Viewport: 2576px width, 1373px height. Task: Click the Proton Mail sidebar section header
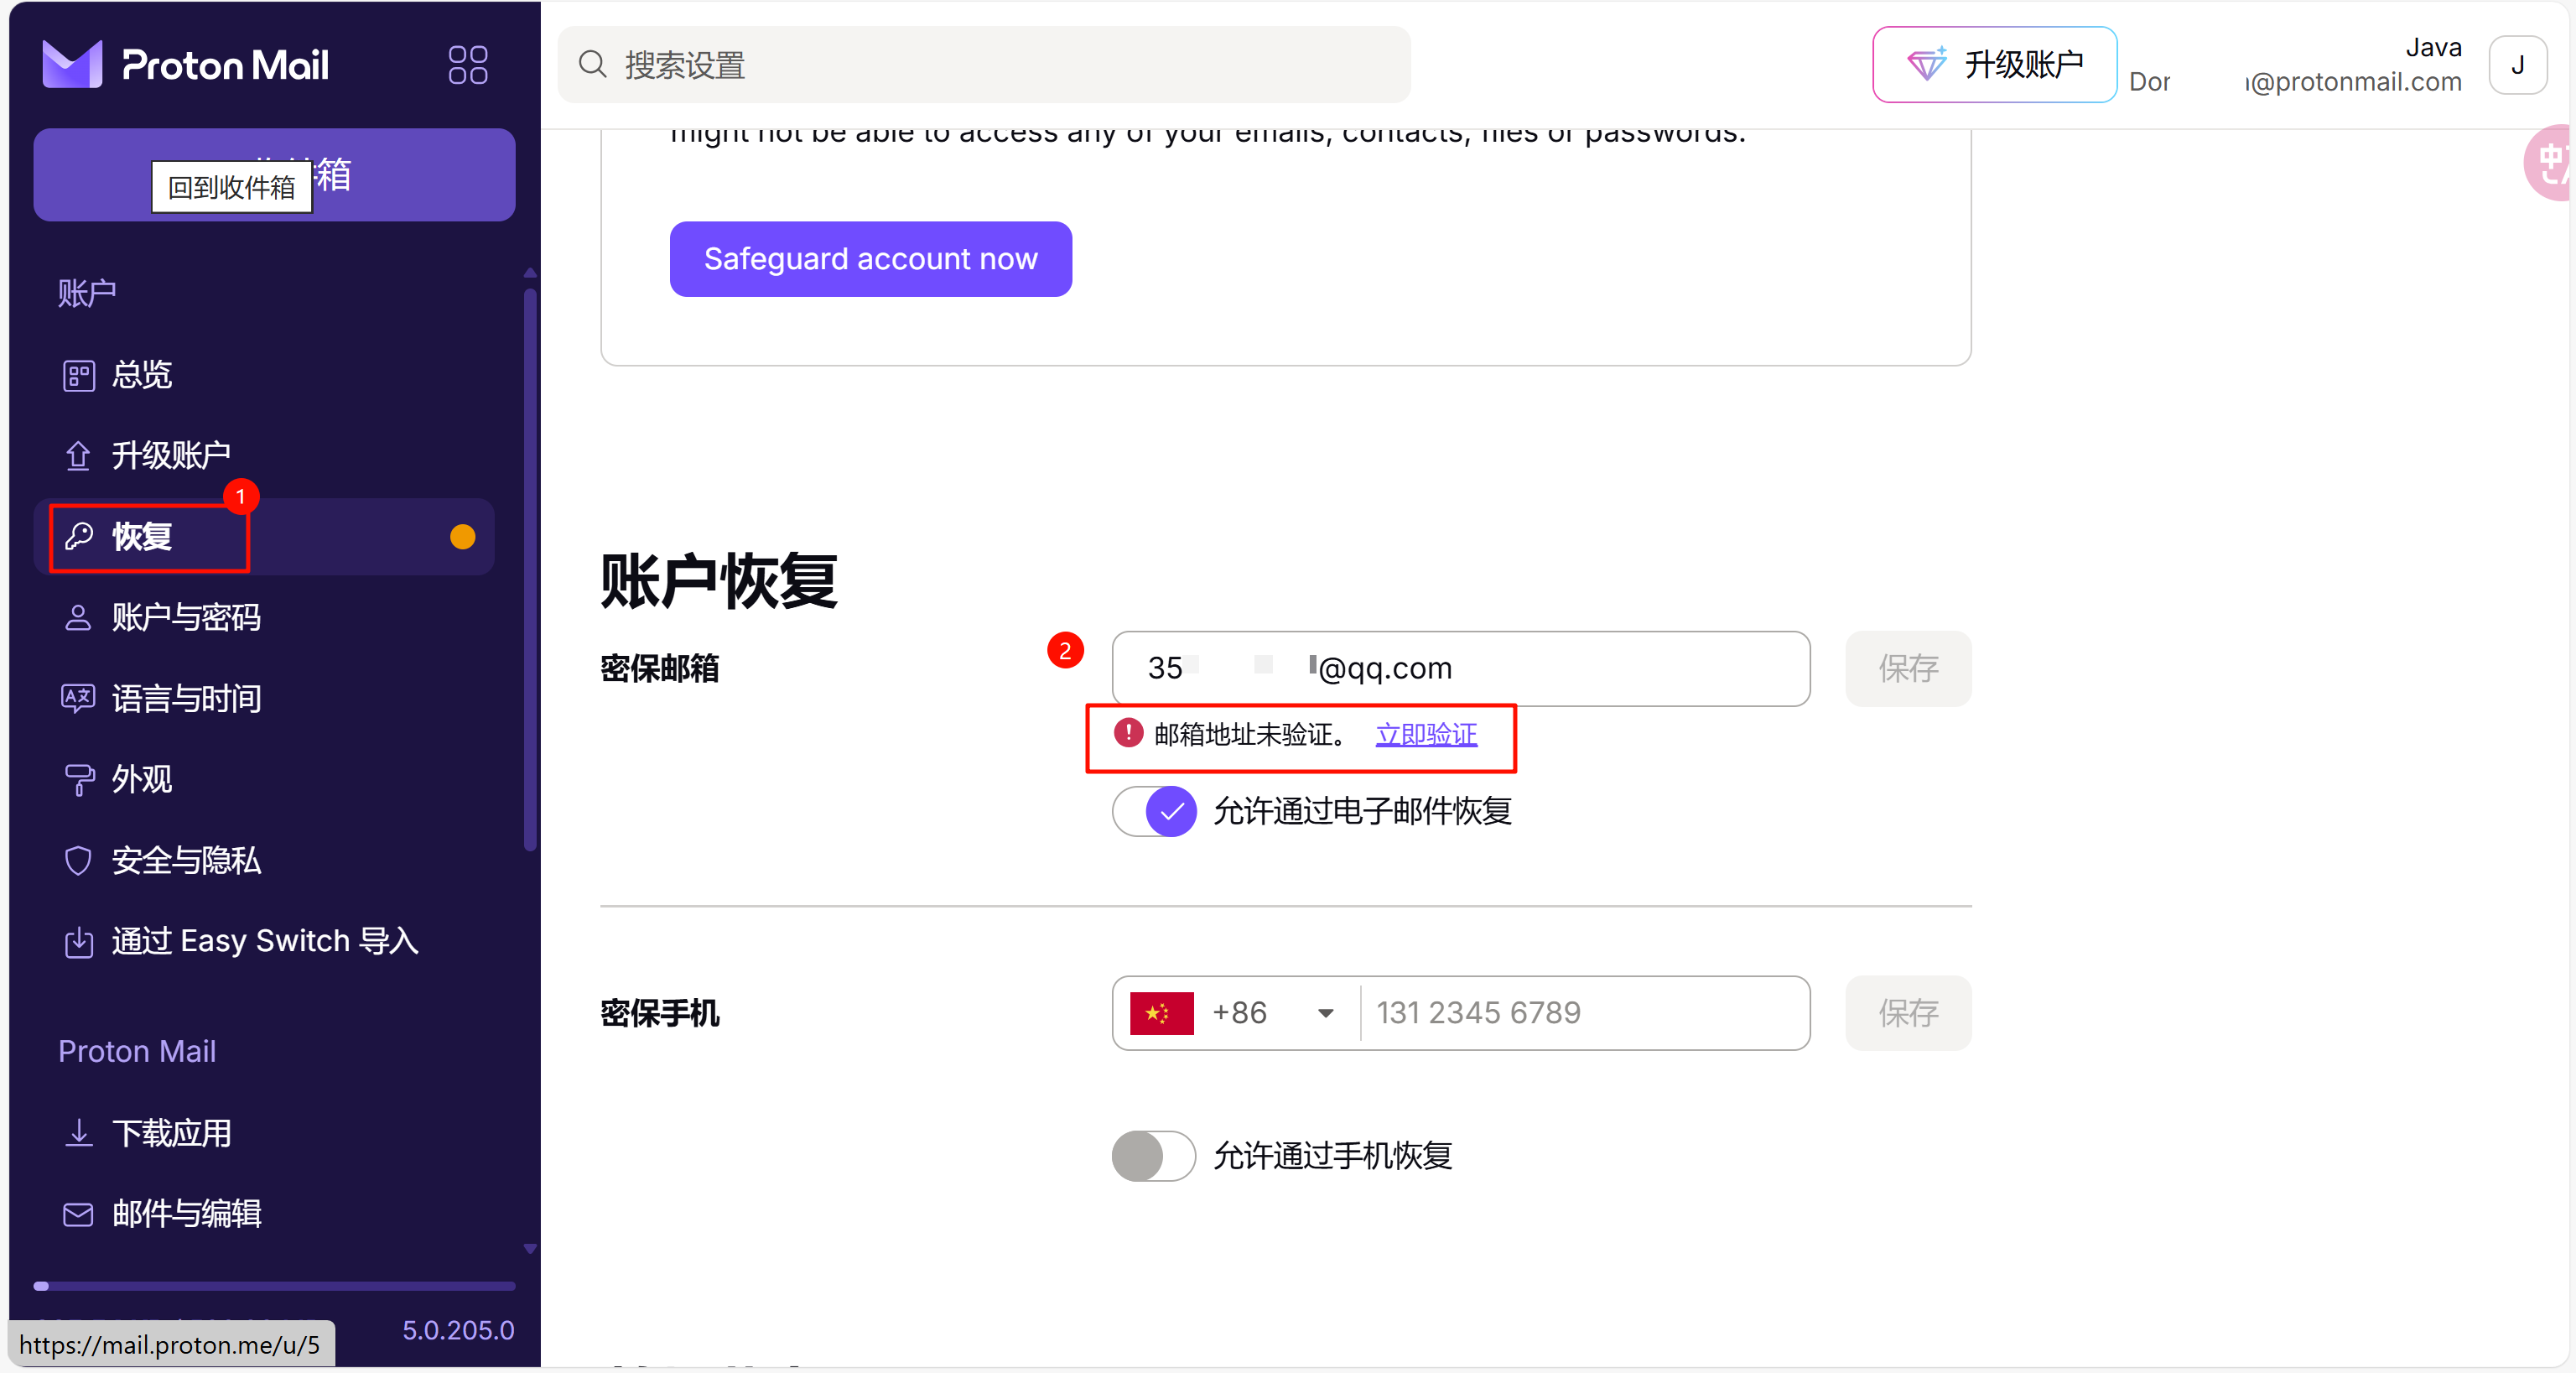[137, 1051]
